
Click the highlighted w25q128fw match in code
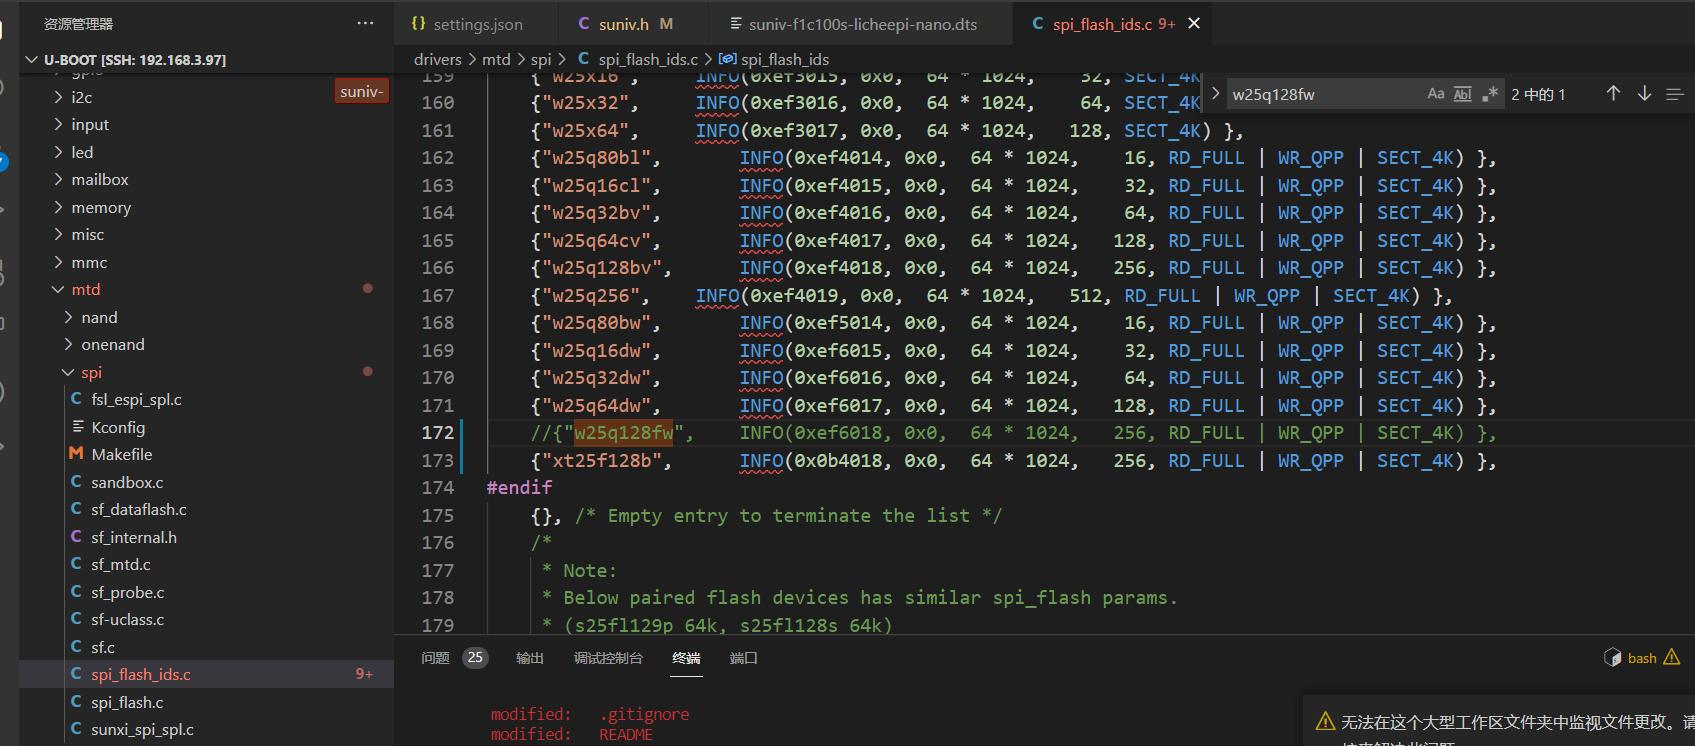click(624, 433)
